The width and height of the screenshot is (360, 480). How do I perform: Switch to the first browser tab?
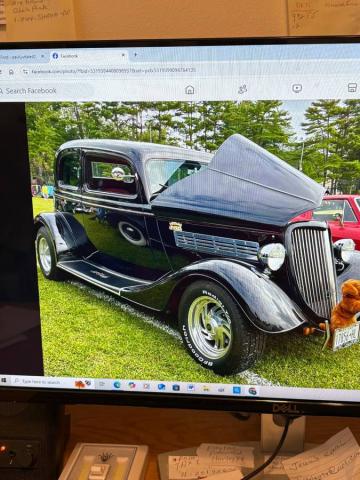click(x=23, y=57)
